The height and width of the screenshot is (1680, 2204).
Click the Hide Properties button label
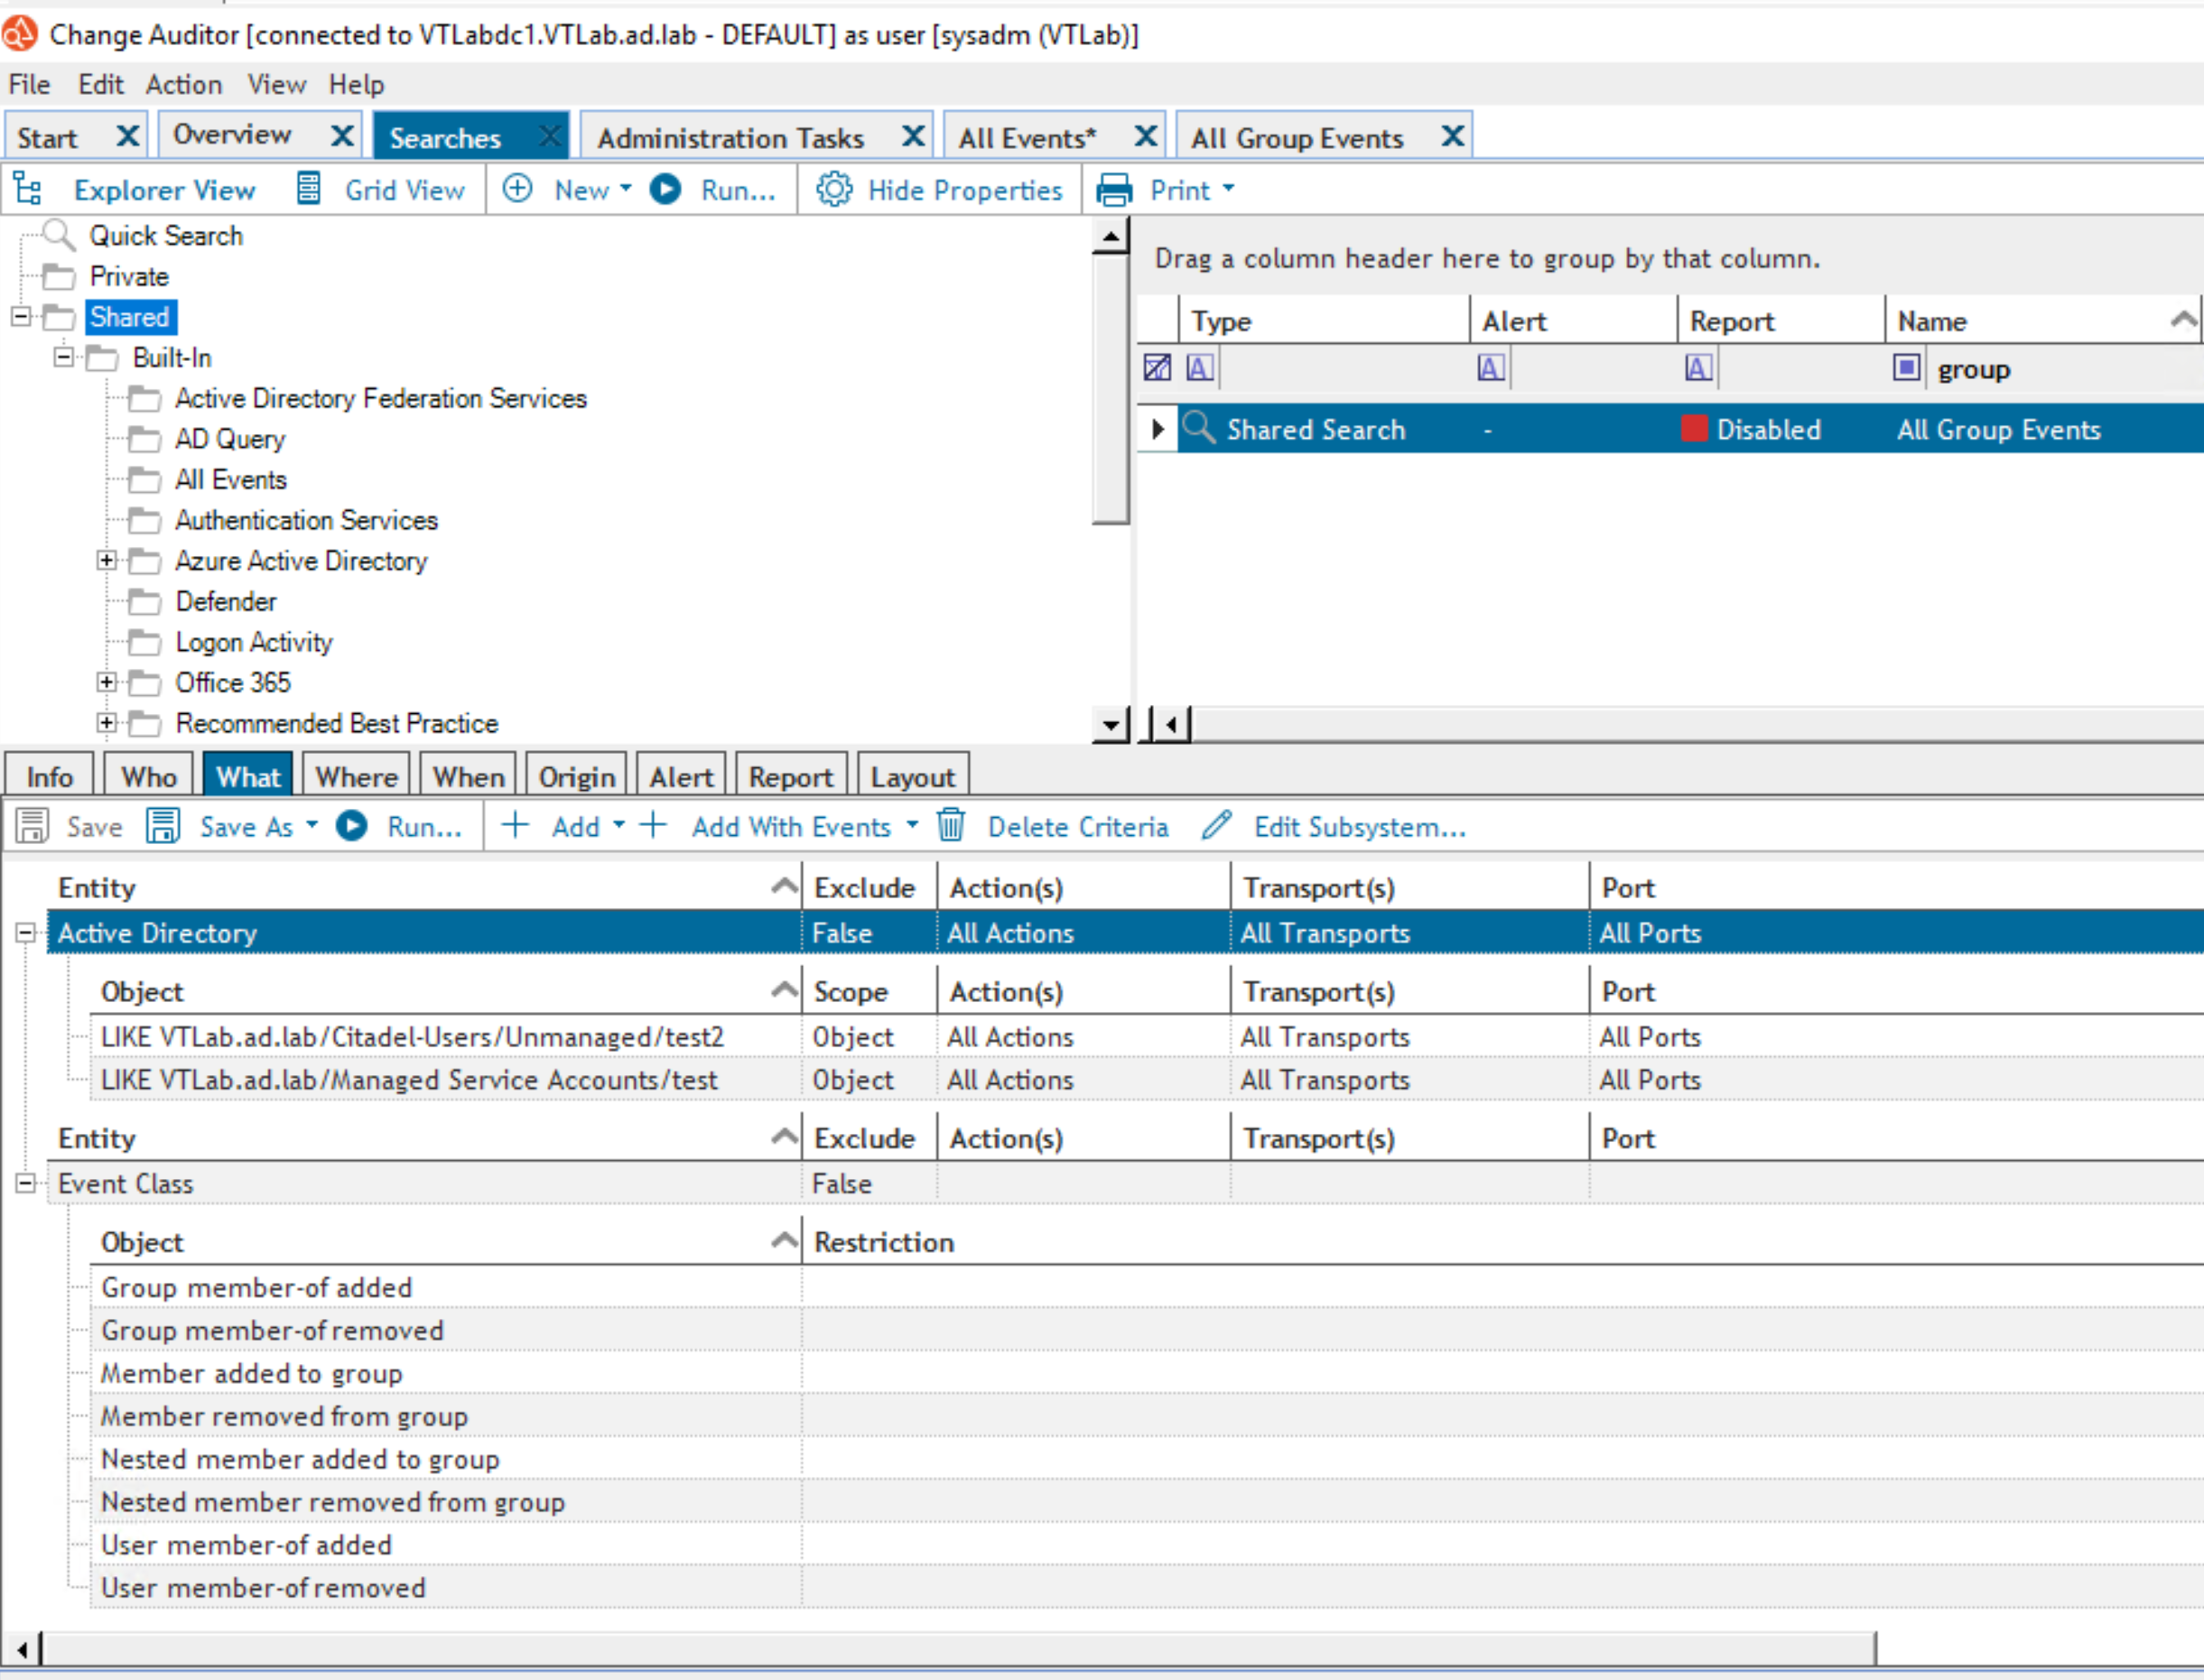click(965, 190)
